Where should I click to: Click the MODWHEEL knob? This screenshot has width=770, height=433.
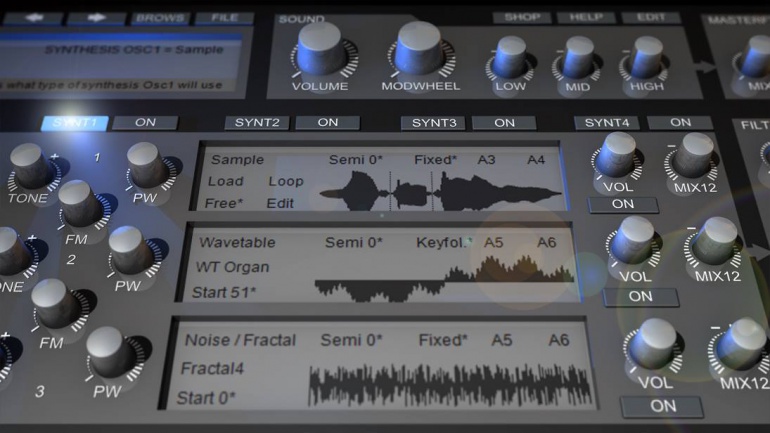point(419,50)
